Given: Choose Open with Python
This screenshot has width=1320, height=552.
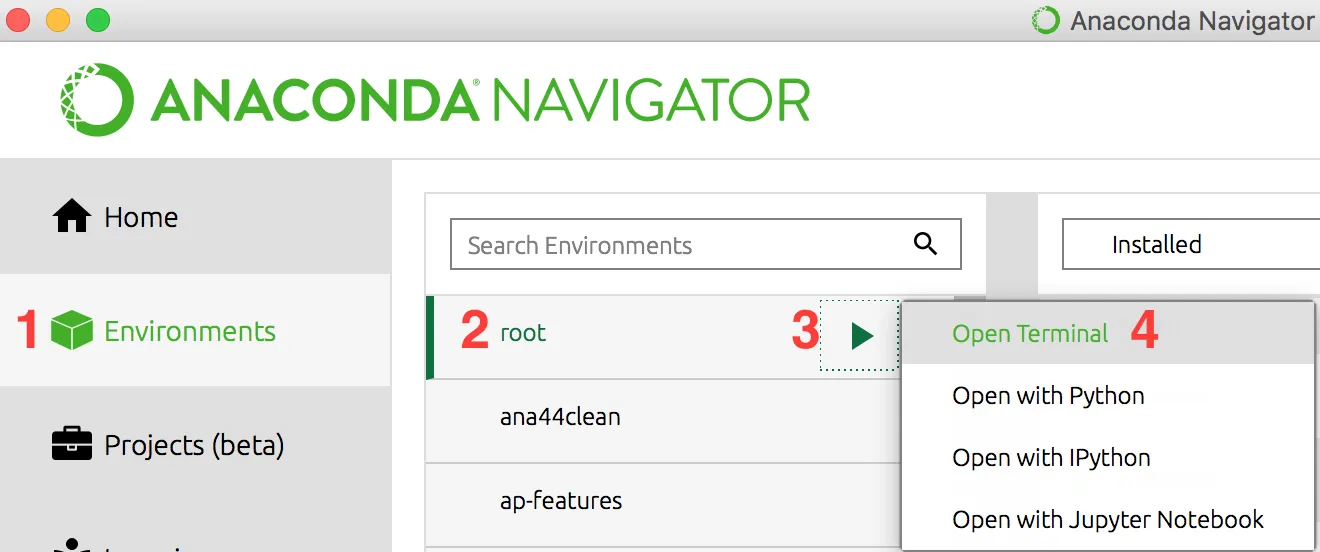Looking at the screenshot, I should point(1048,396).
